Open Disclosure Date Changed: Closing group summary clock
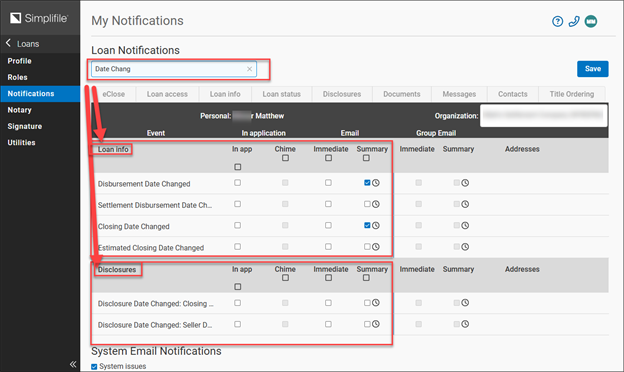This screenshot has width=624, height=372. 465,303
